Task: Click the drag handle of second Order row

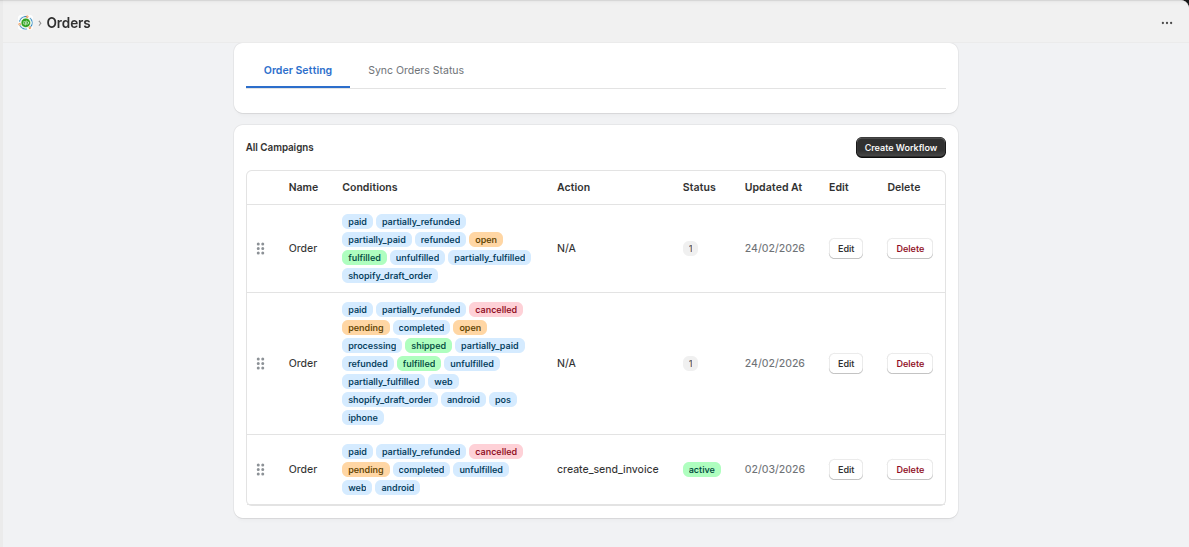Action: click(261, 364)
